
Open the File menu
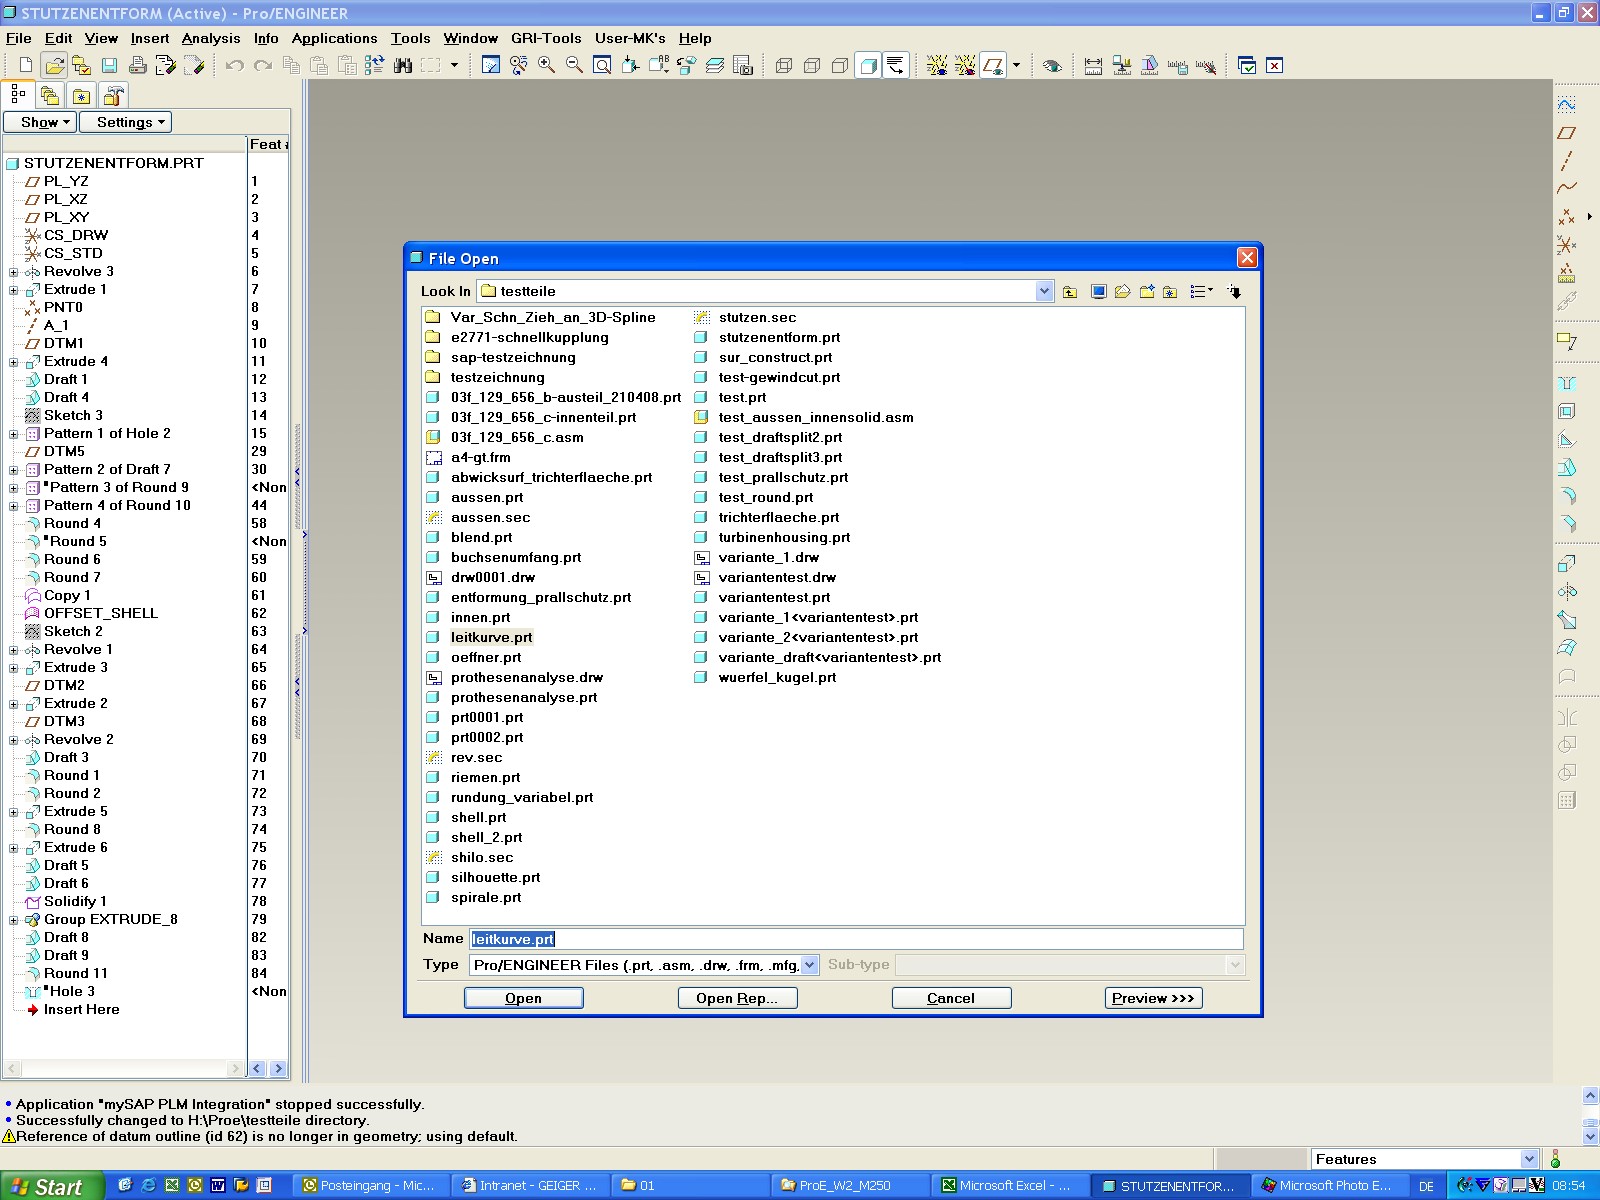tap(19, 38)
